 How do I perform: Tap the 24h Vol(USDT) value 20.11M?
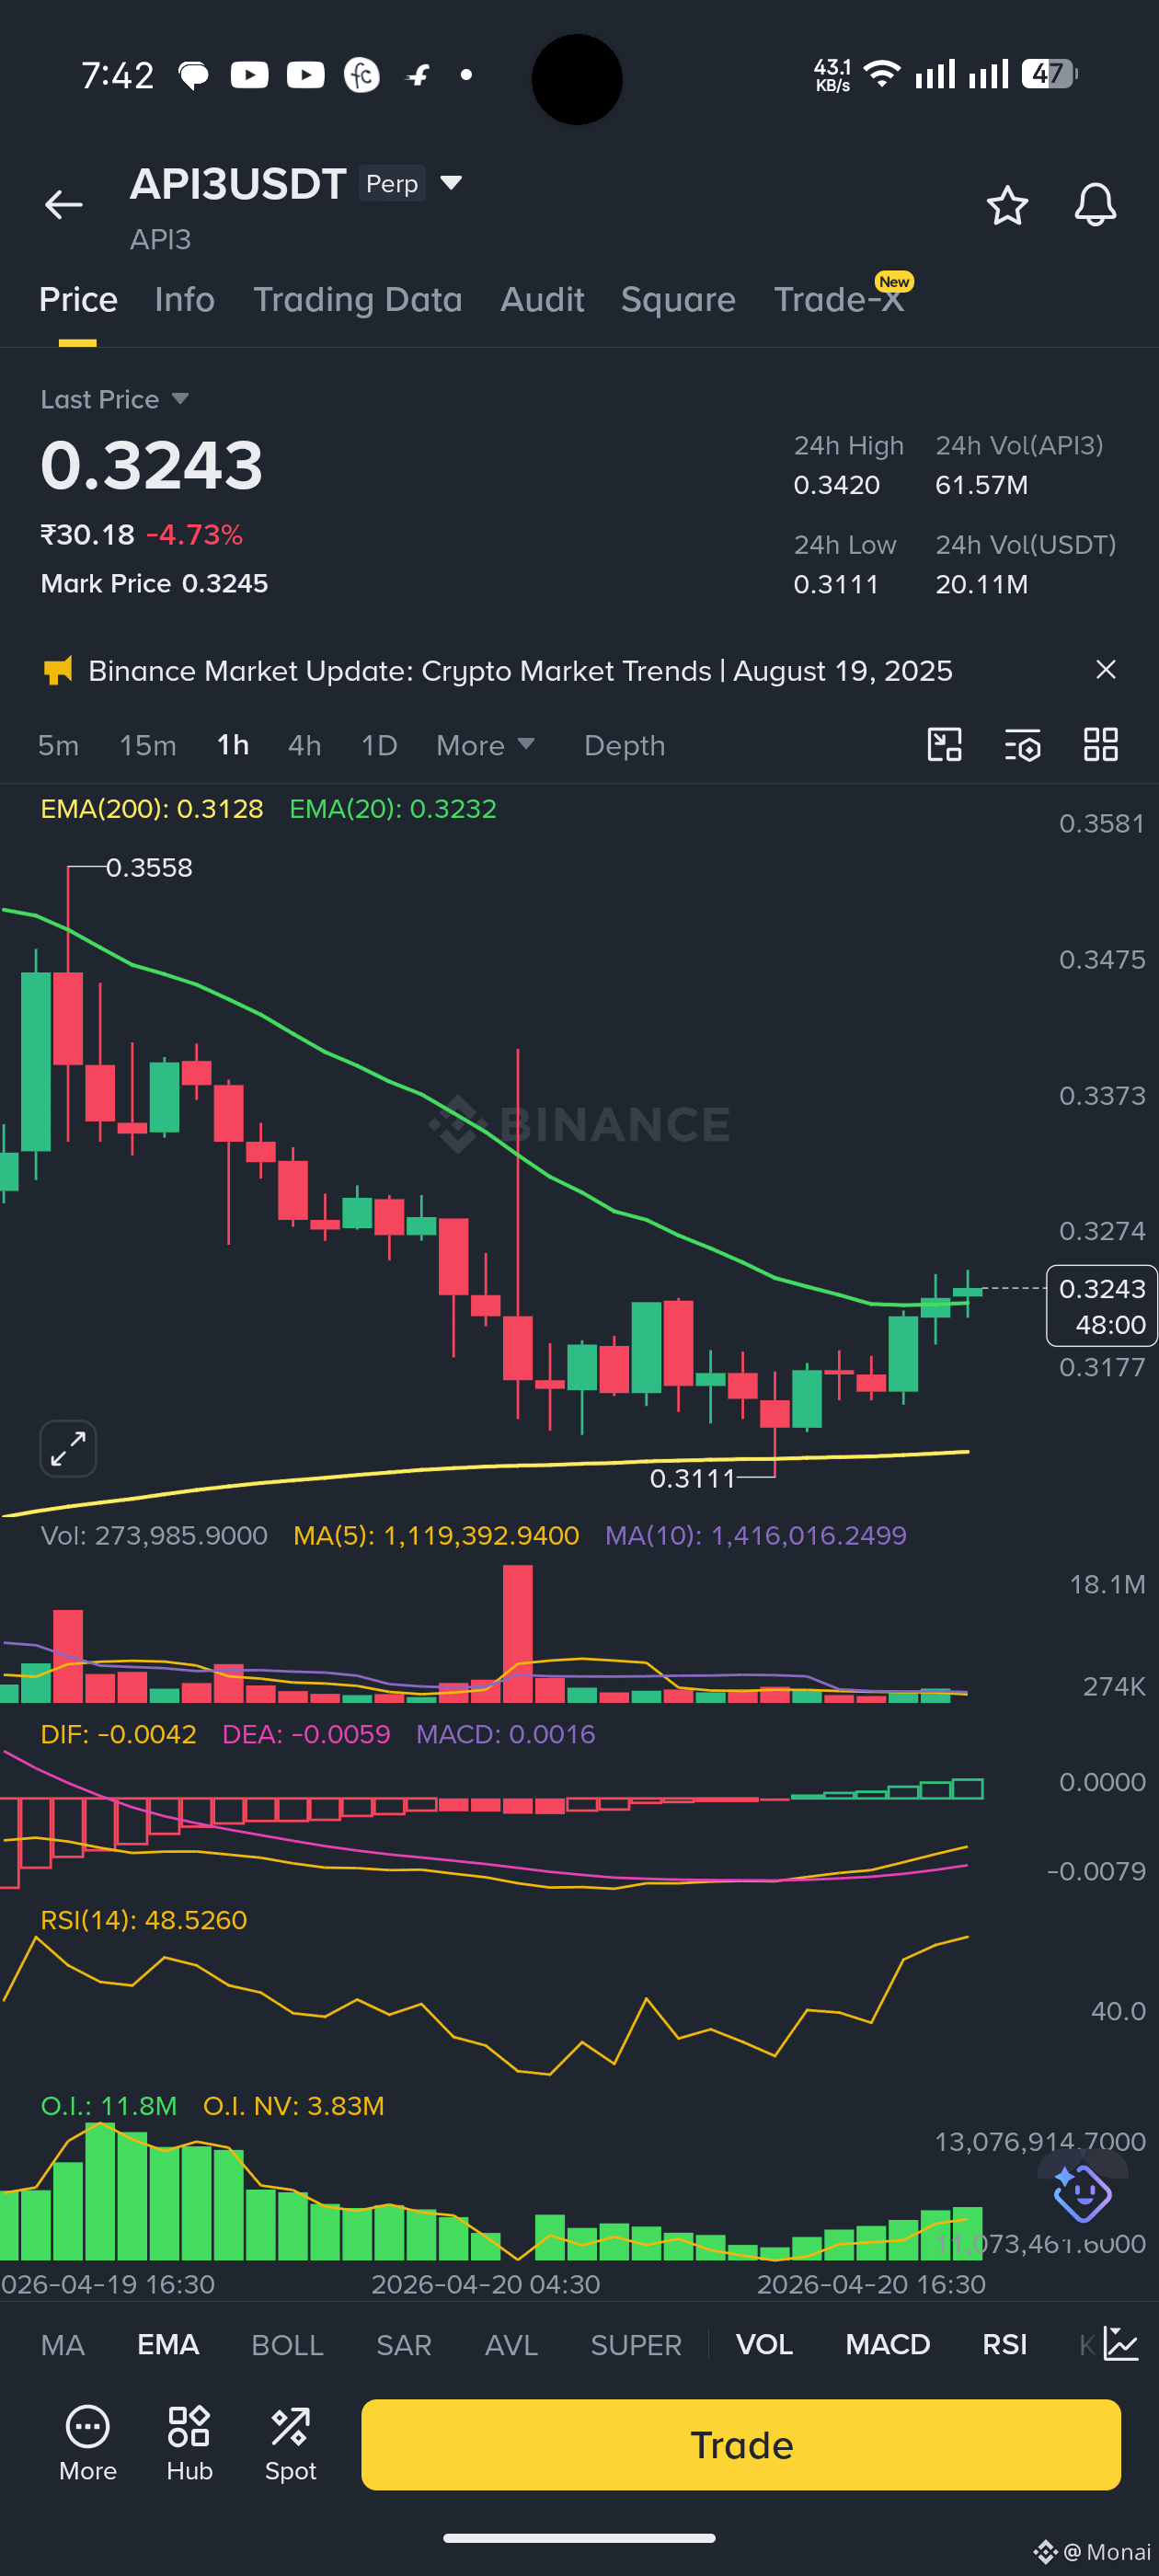(981, 584)
